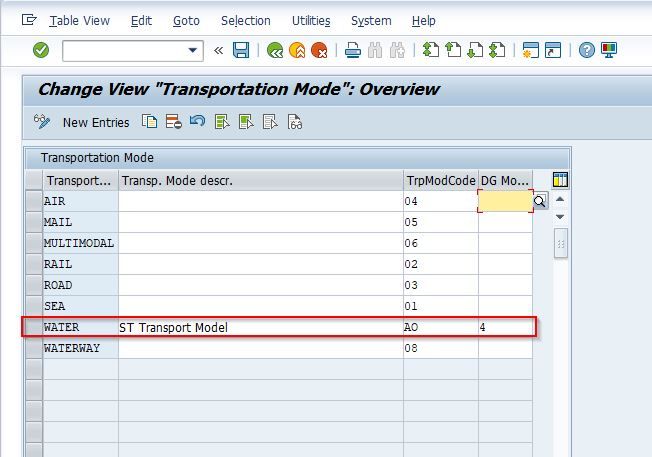The width and height of the screenshot is (652, 457).
Task: Toggle Display/Change glasses-pencil icon
Action: [42, 122]
